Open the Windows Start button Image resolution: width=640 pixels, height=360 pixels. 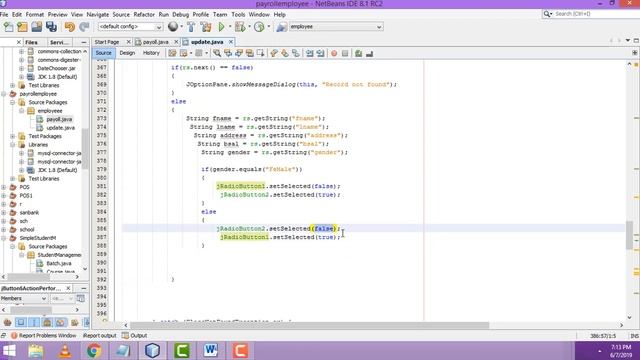(9, 351)
